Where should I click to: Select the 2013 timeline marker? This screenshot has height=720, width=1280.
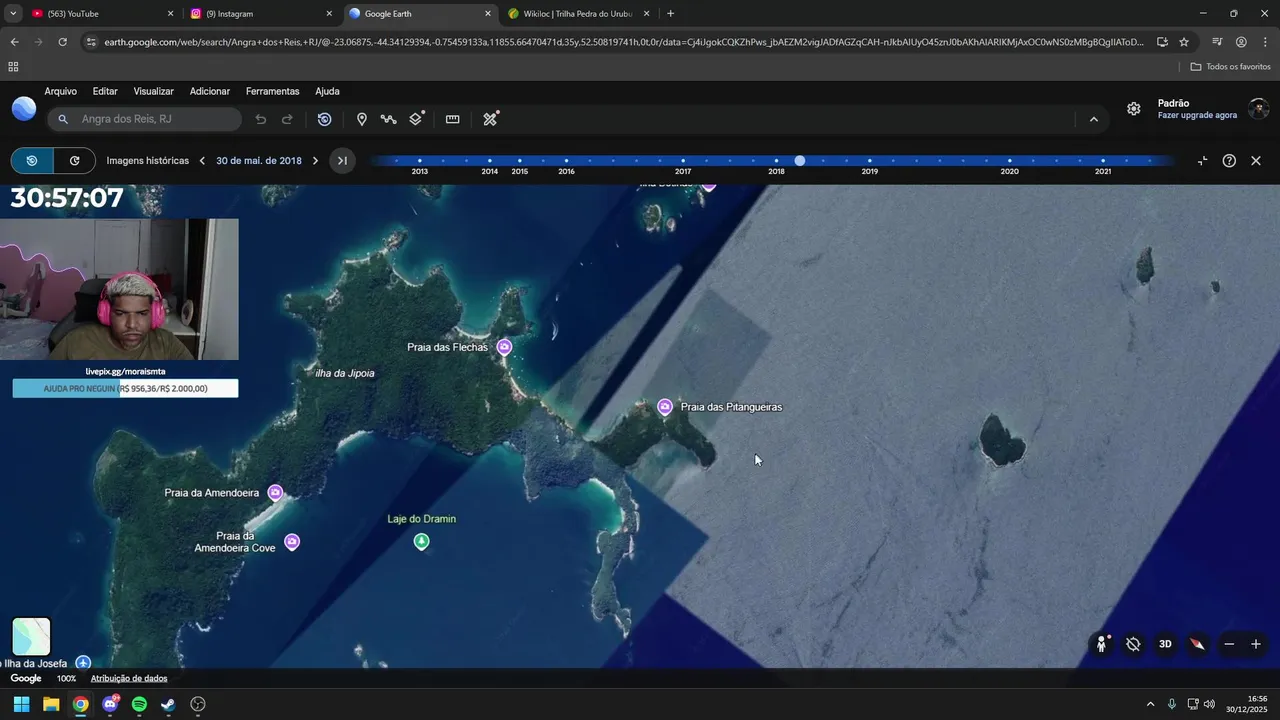click(419, 161)
